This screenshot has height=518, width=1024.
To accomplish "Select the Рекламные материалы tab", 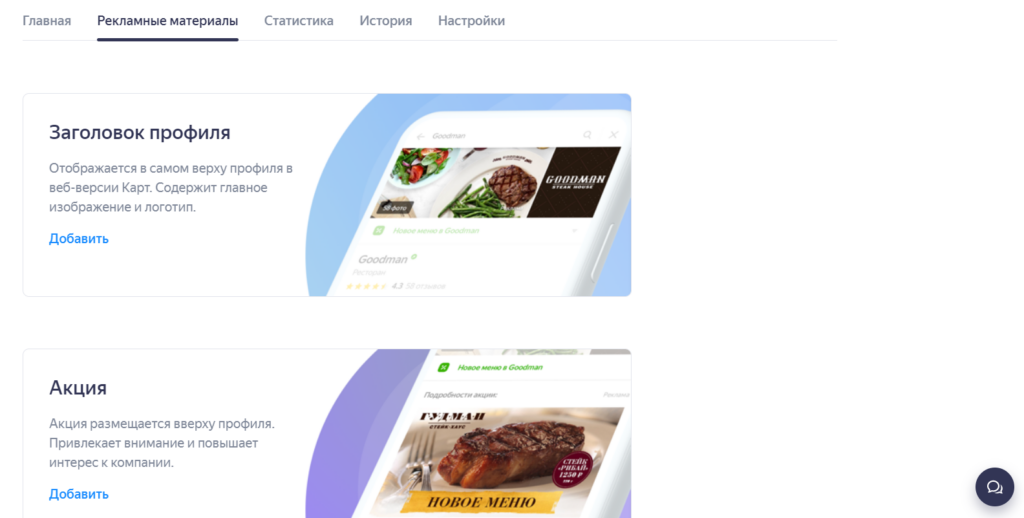I will click(x=167, y=21).
